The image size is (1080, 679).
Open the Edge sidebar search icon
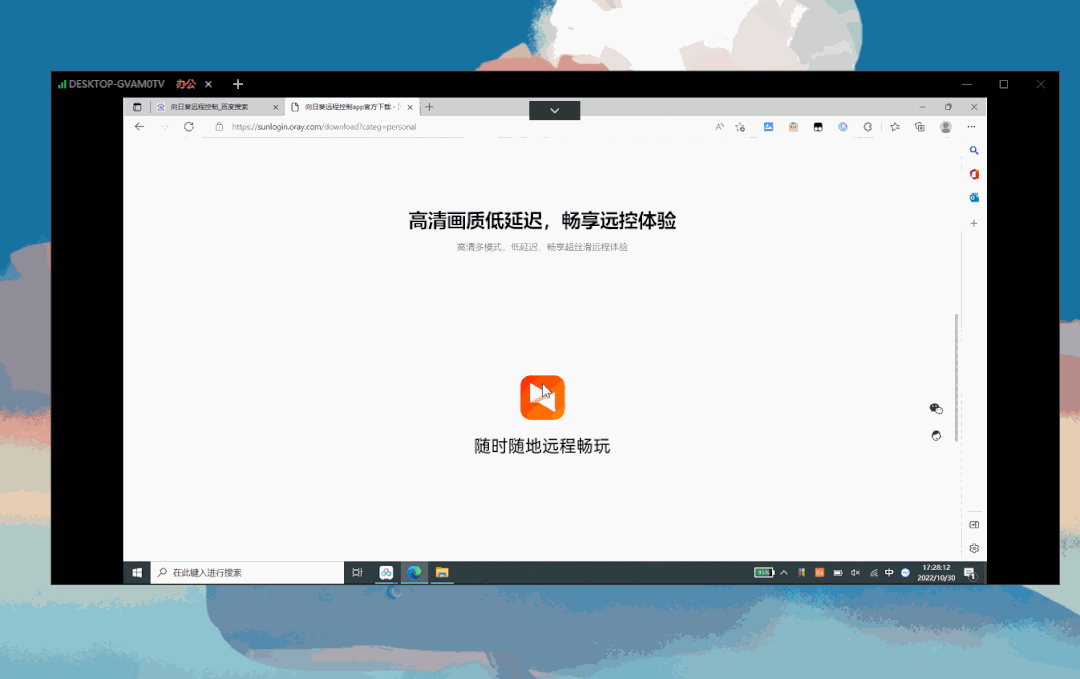coord(974,150)
